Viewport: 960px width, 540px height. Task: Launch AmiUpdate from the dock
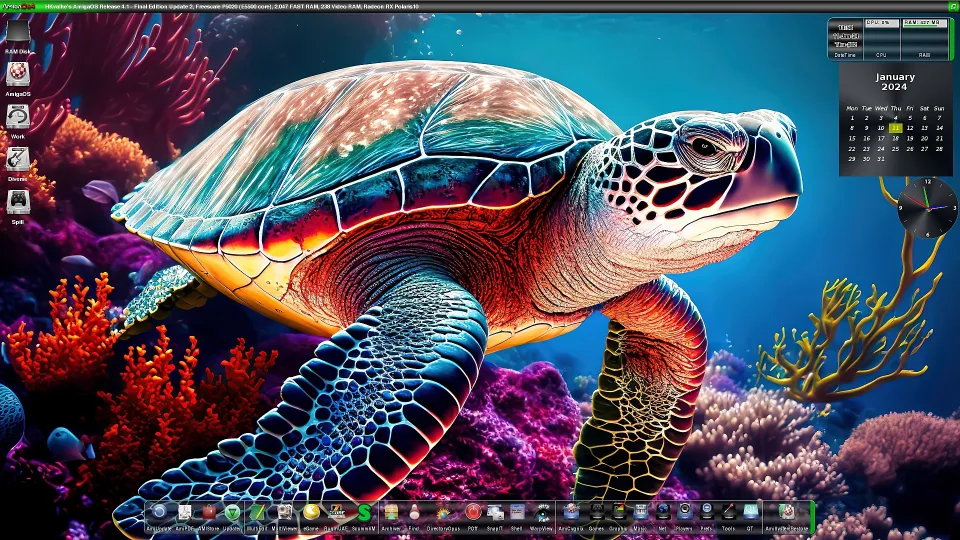coord(159,513)
